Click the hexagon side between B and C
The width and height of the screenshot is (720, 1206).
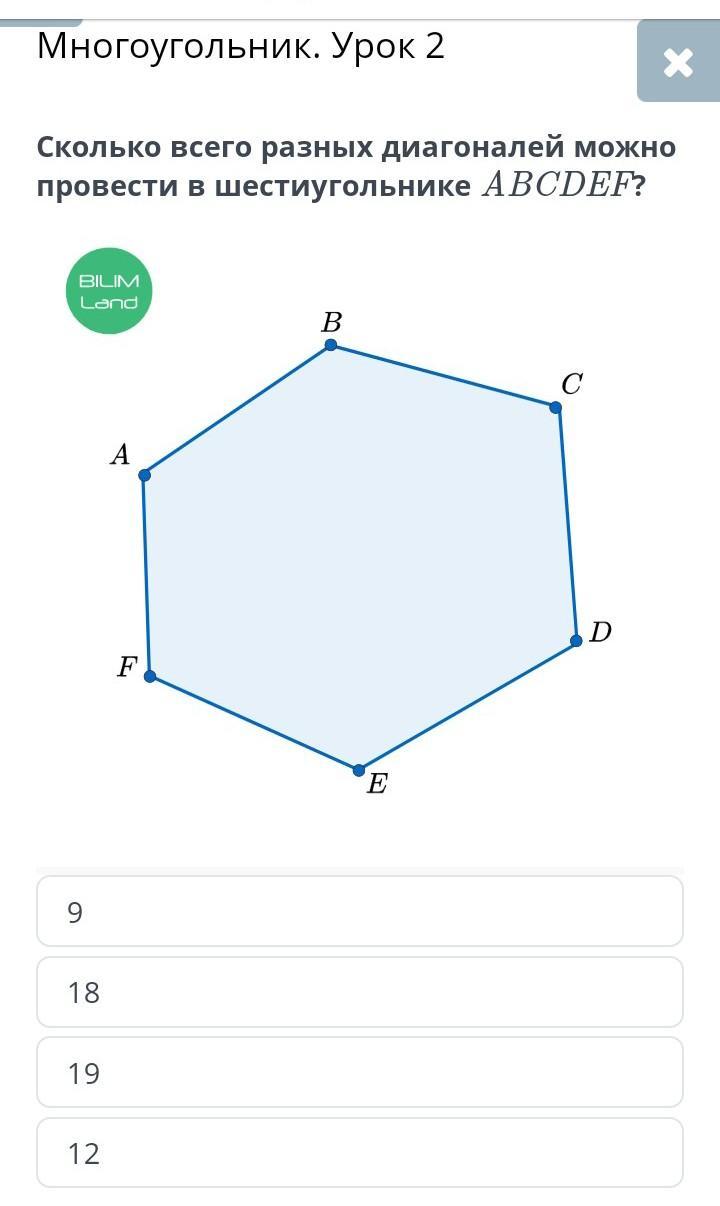pyautogui.click(x=443, y=377)
